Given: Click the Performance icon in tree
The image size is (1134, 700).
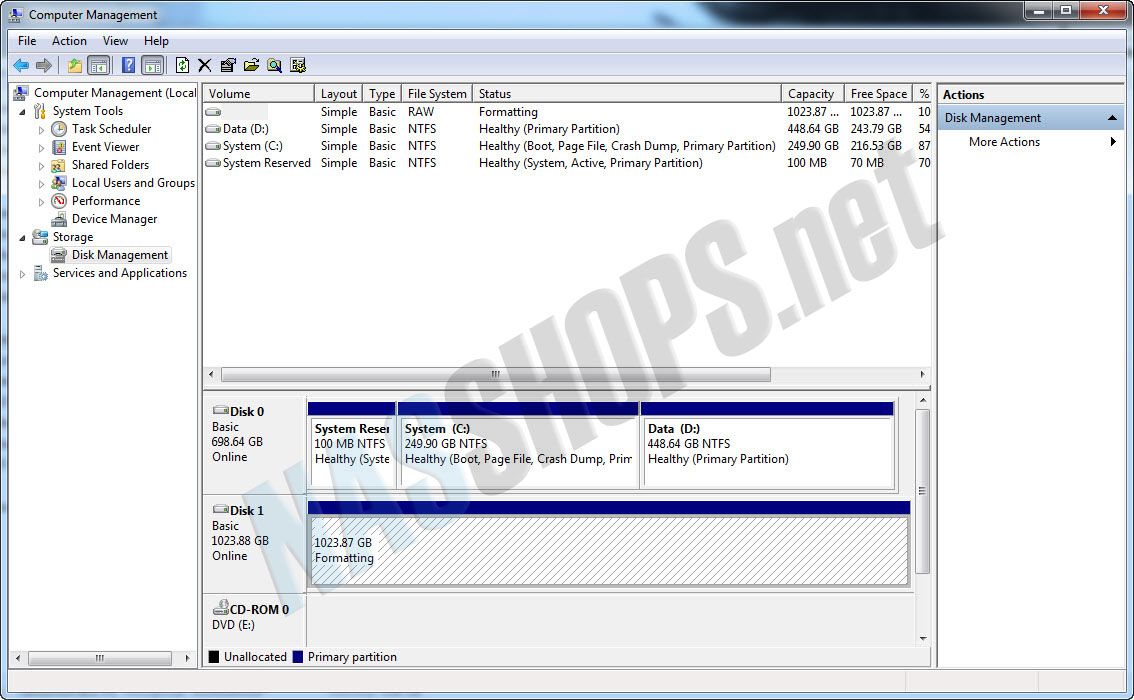Looking at the screenshot, I should tap(59, 201).
